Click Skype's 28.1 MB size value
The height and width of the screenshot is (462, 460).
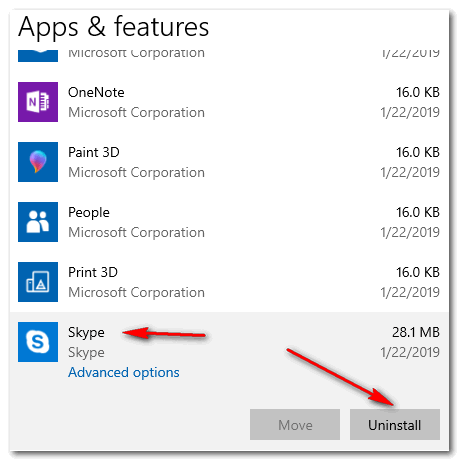(x=416, y=332)
